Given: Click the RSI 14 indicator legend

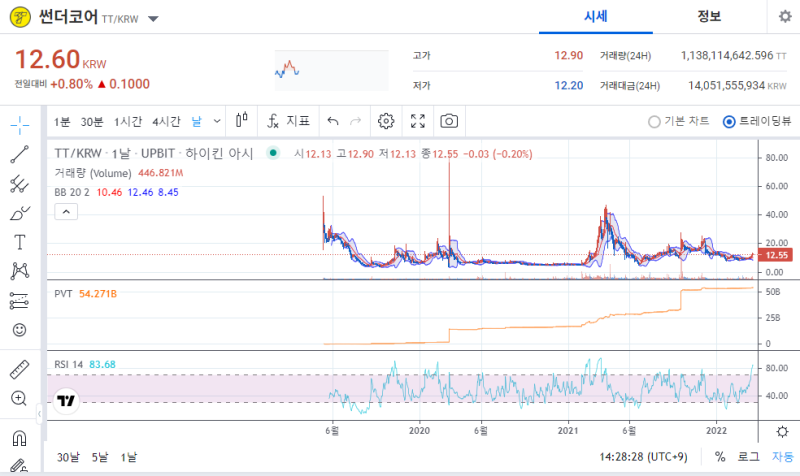Looking at the screenshot, I should pos(68,364).
